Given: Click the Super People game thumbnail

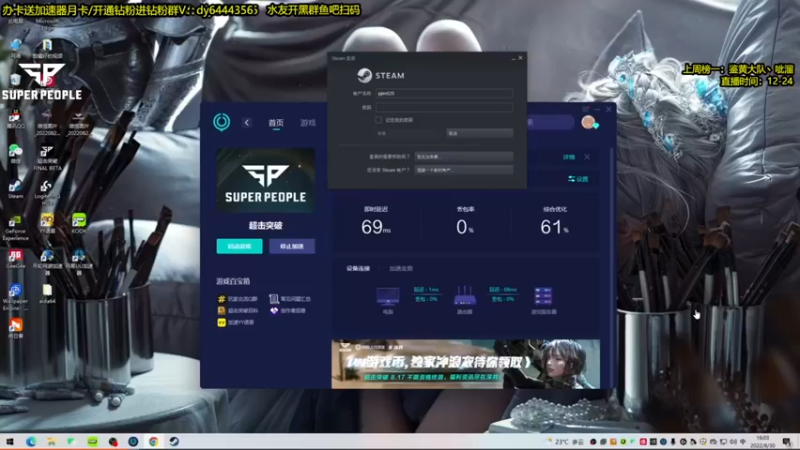Looking at the screenshot, I should coord(266,180).
